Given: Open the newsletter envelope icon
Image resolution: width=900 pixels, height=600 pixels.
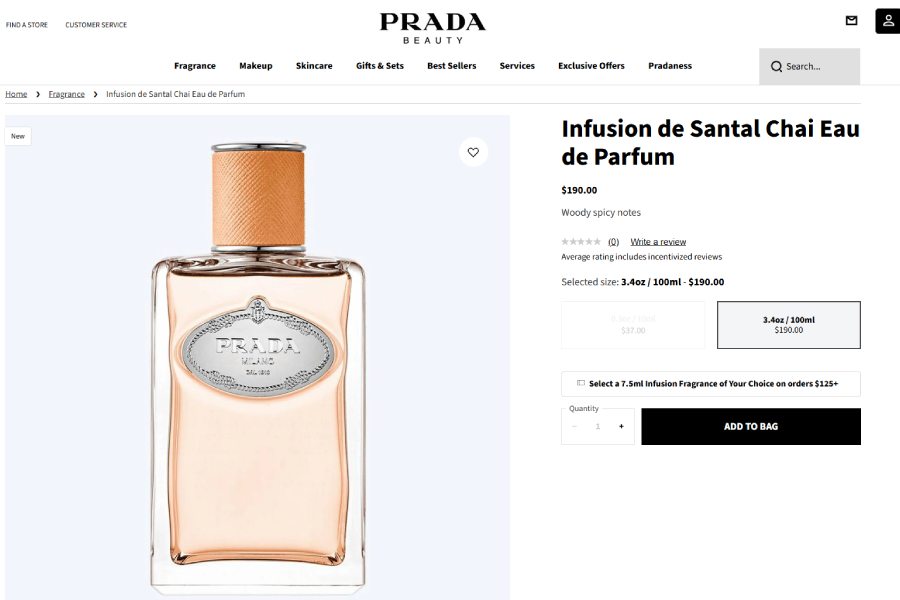Looking at the screenshot, I should (852, 21).
